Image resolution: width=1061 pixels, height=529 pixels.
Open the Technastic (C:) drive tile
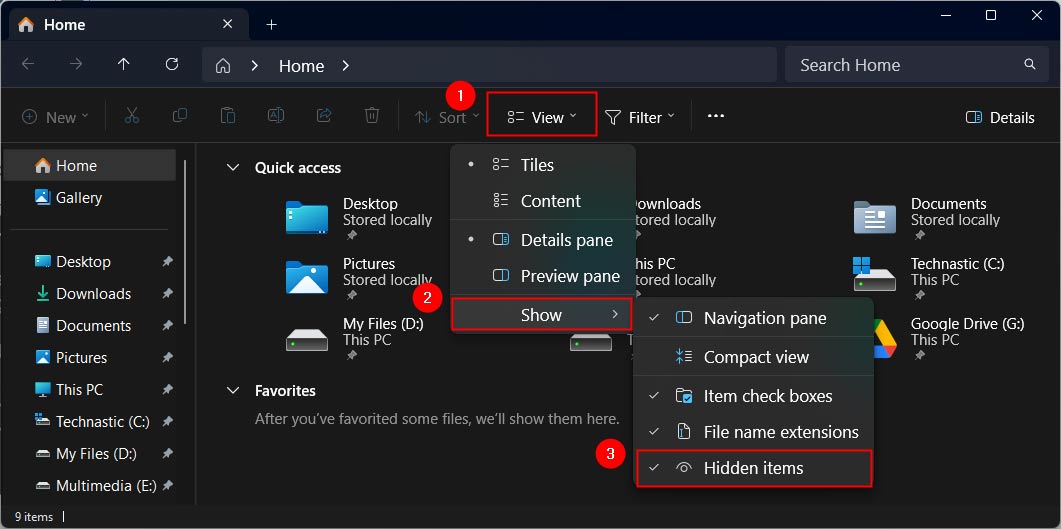point(928,278)
